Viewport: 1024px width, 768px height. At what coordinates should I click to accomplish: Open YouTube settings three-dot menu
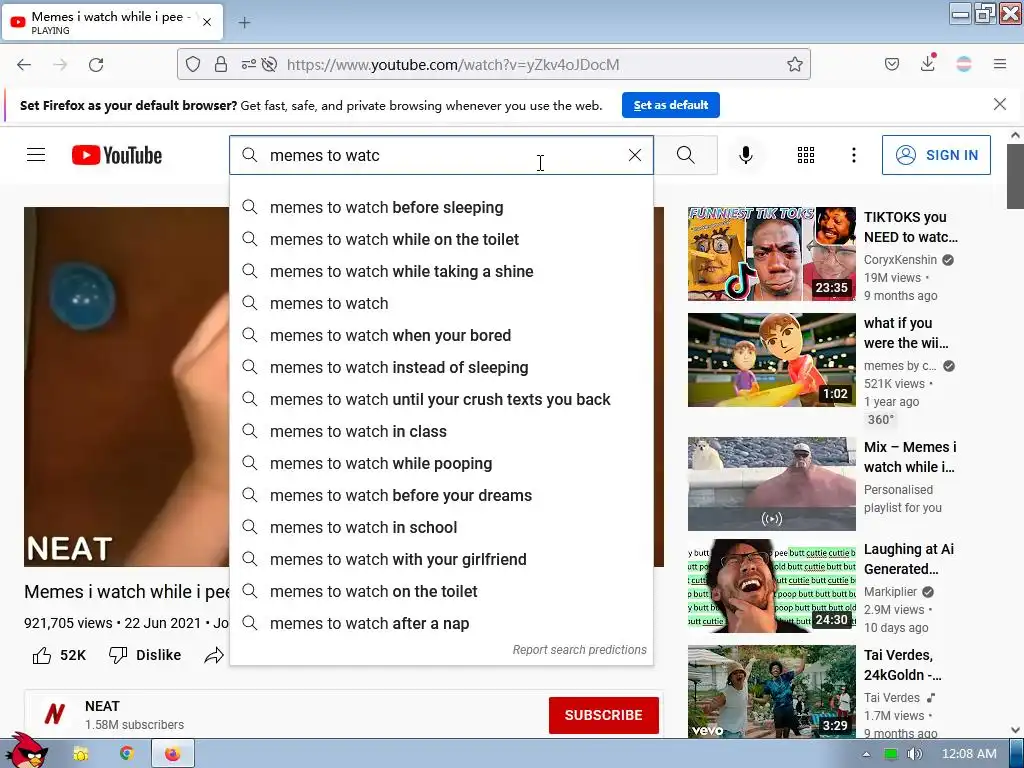coord(854,155)
